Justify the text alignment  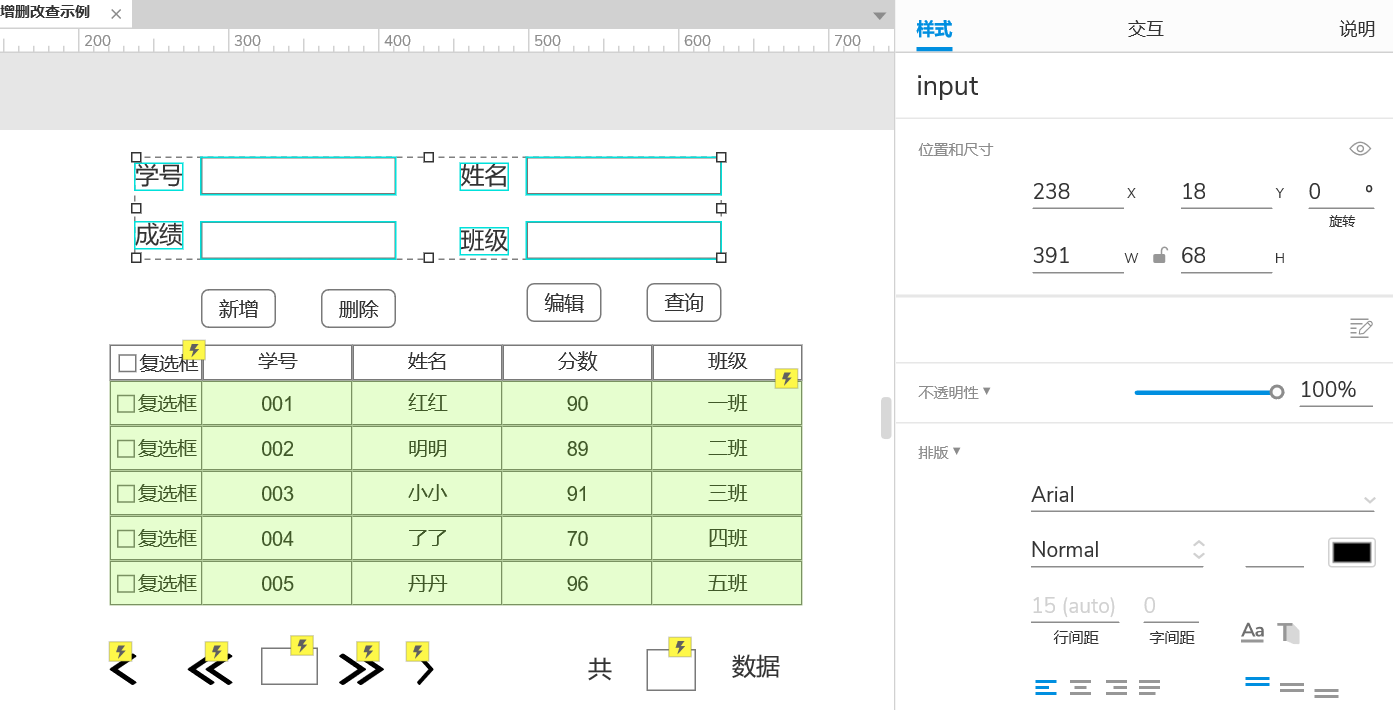click(x=1150, y=687)
